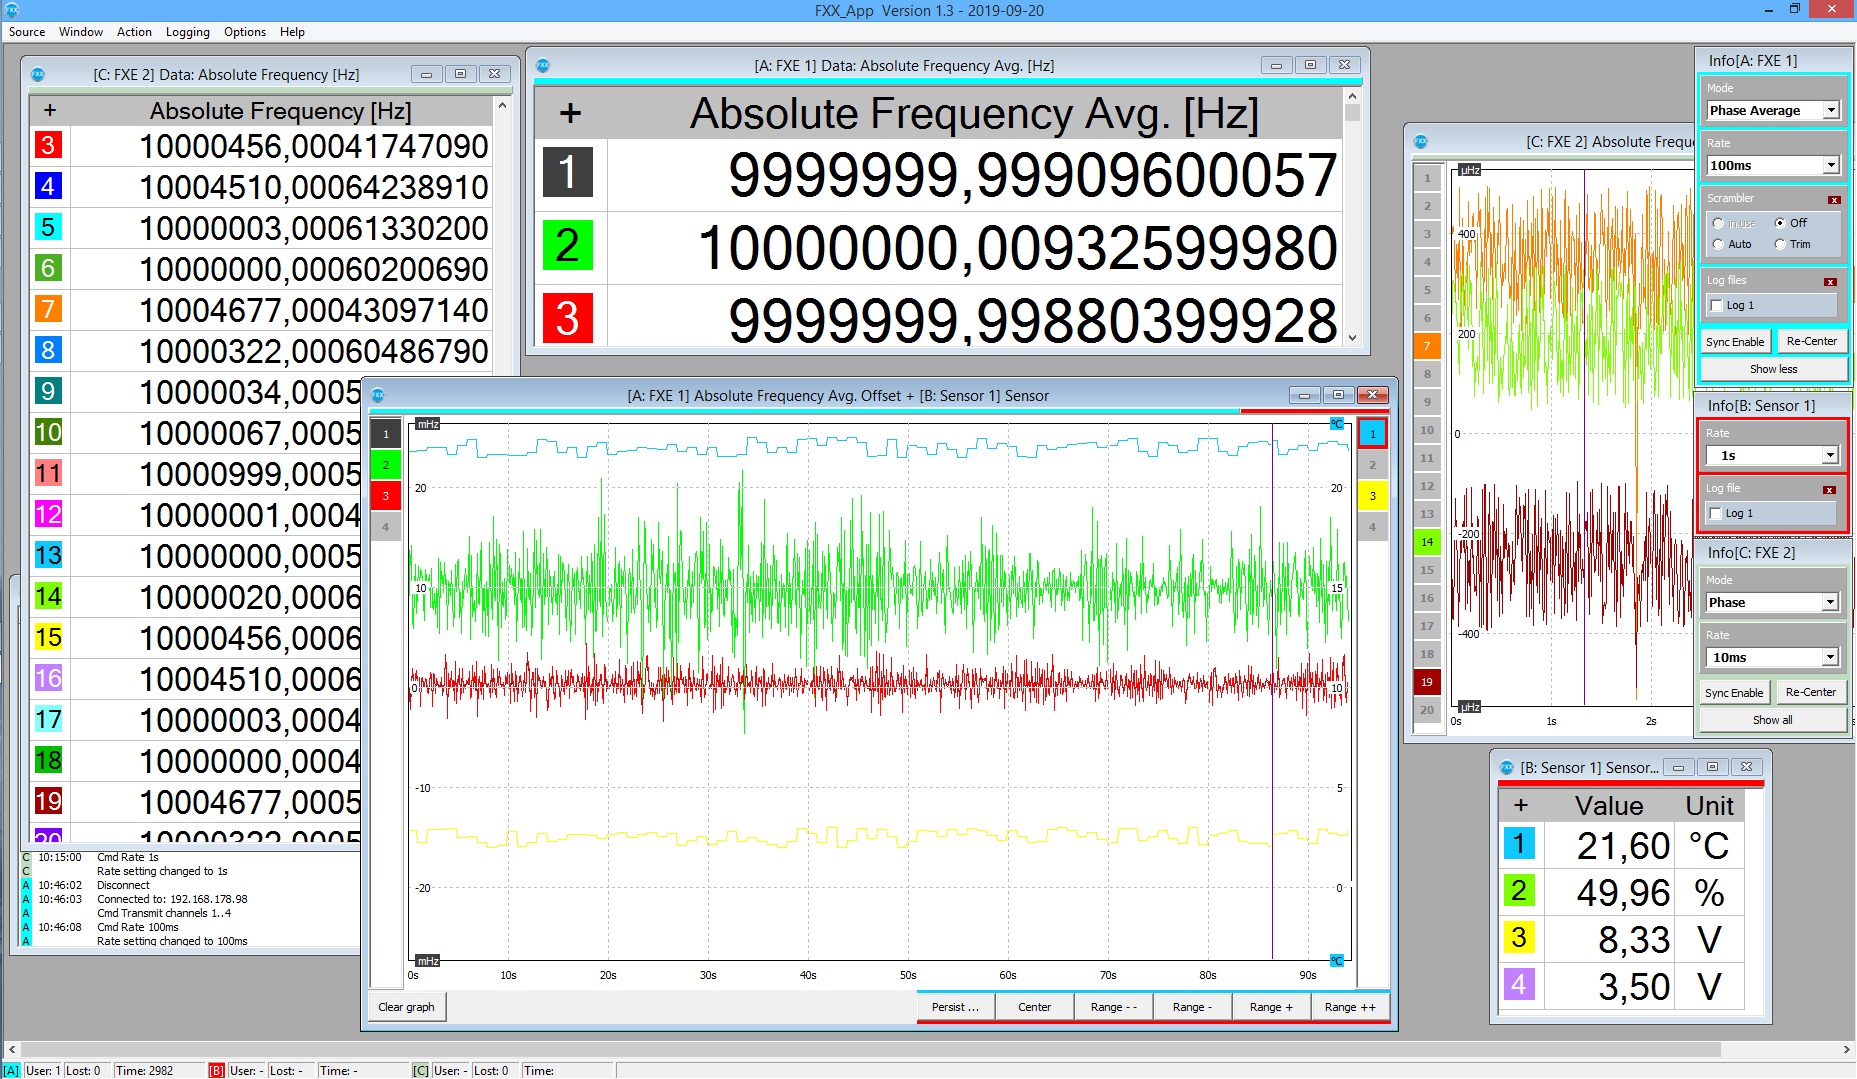Image resolution: width=1857 pixels, height=1079 pixels.
Task: Open the Phase Average mode dropdown
Action: pyautogui.click(x=1773, y=111)
